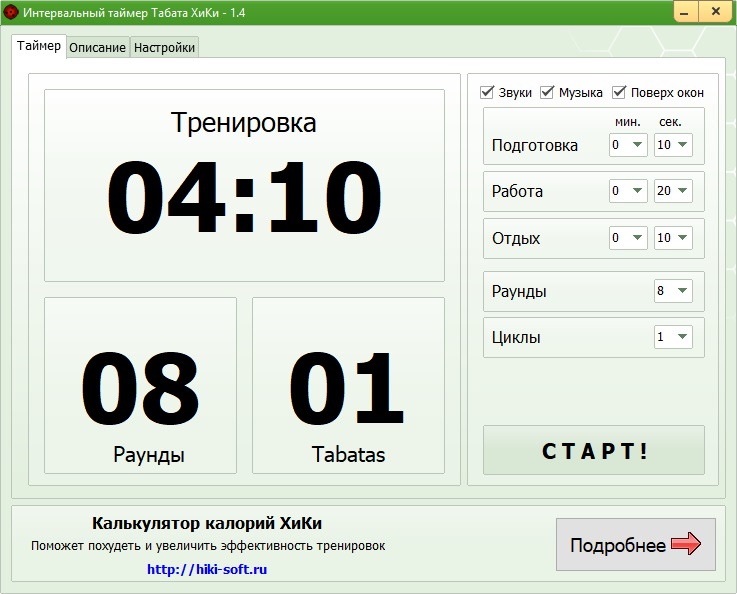Select the Таймер tab
Viewport: 737px width, 594px height.
click(39, 46)
